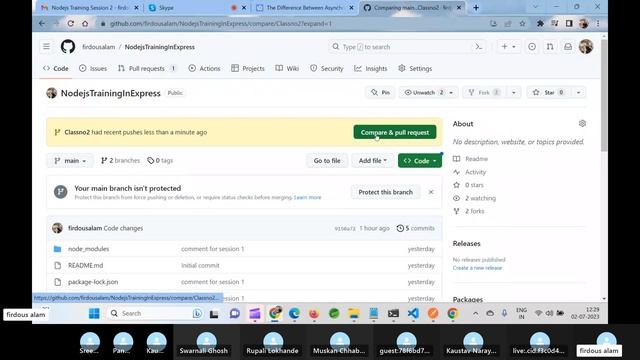Viewport: 640px width, 360px height.
Task: Expand the browser tab search chevron
Action: coord(535,7)
